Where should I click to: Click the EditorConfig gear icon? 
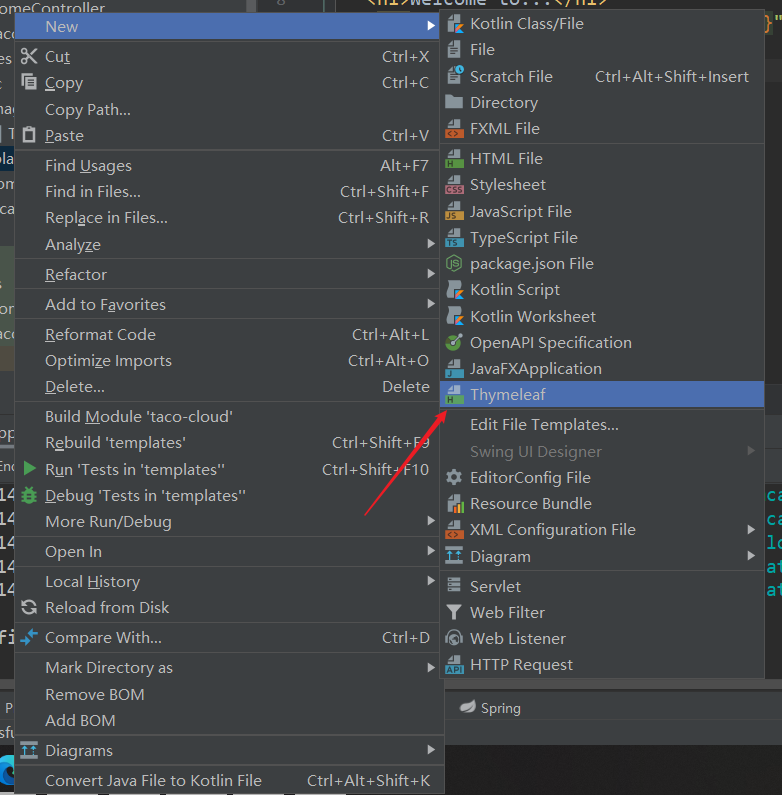pyautogui.click(x=454, y=478)
